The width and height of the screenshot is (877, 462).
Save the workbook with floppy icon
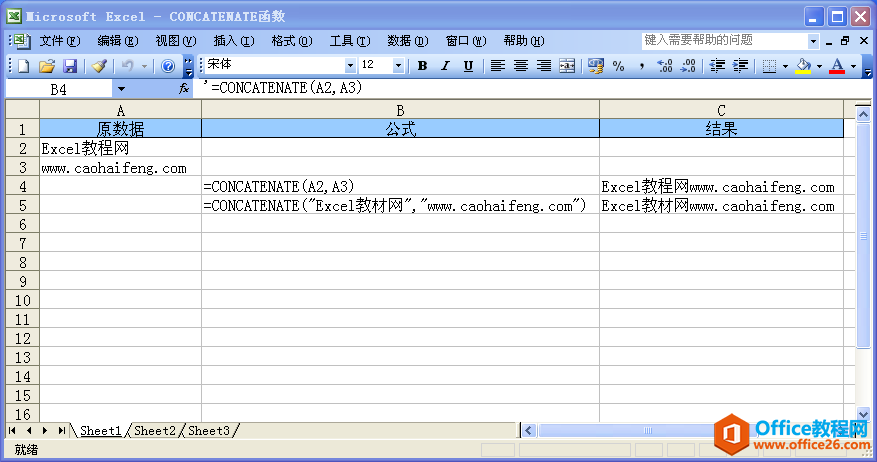(x=70, y=66)
